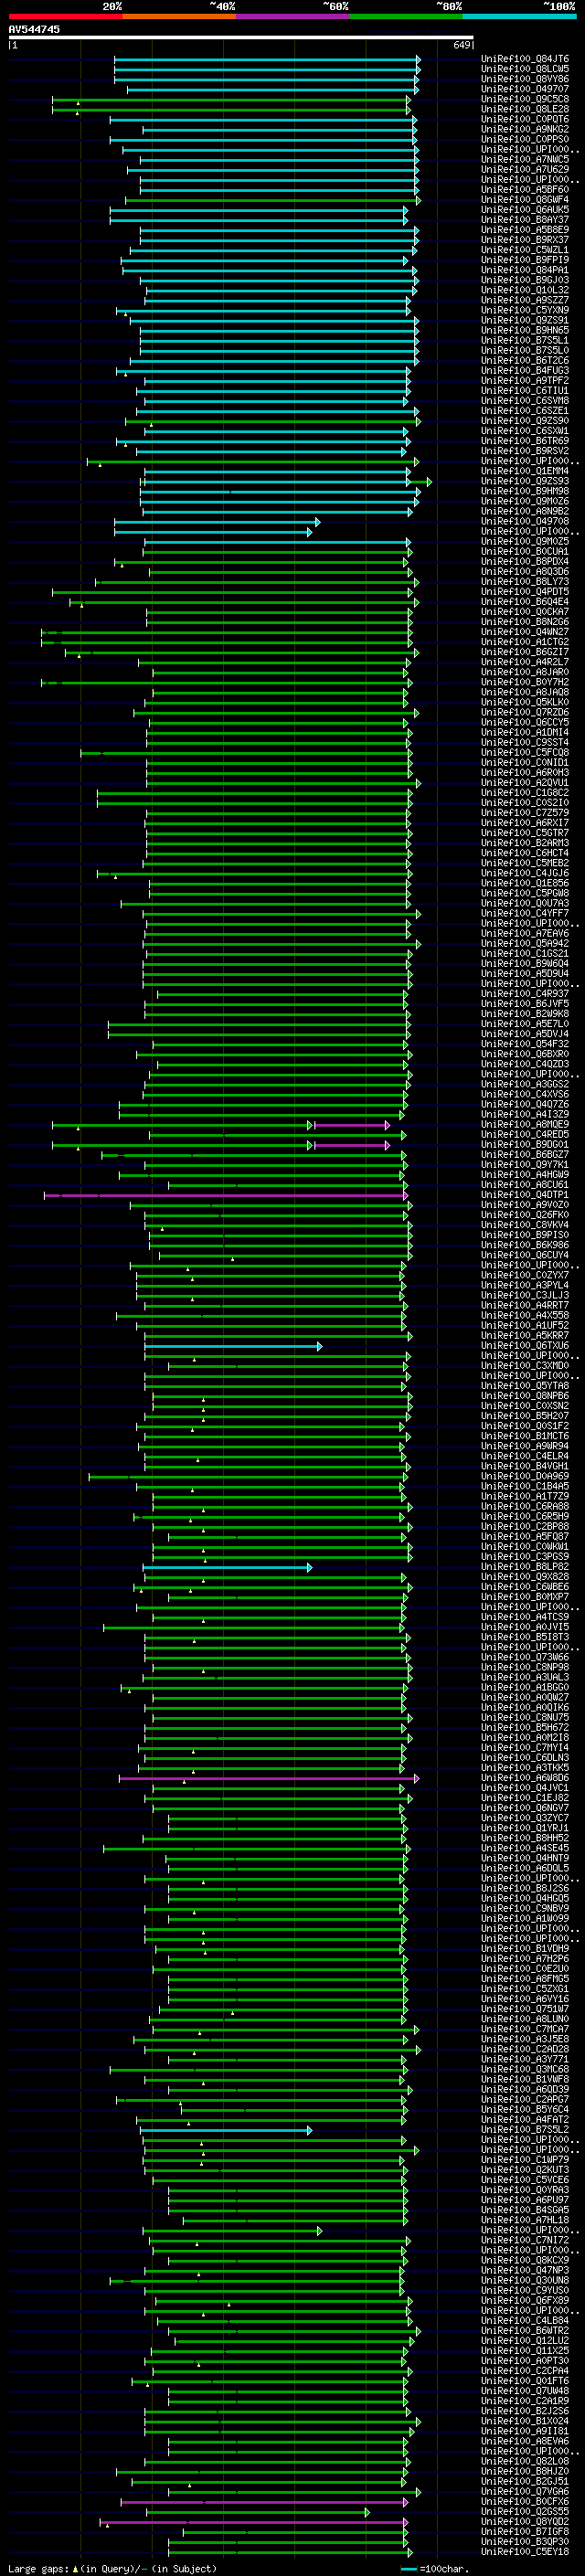The height and width of the screenshot is (2576, 585).
Task: Open hit UniRef100_Q84JT6
Action: (525, 59)
